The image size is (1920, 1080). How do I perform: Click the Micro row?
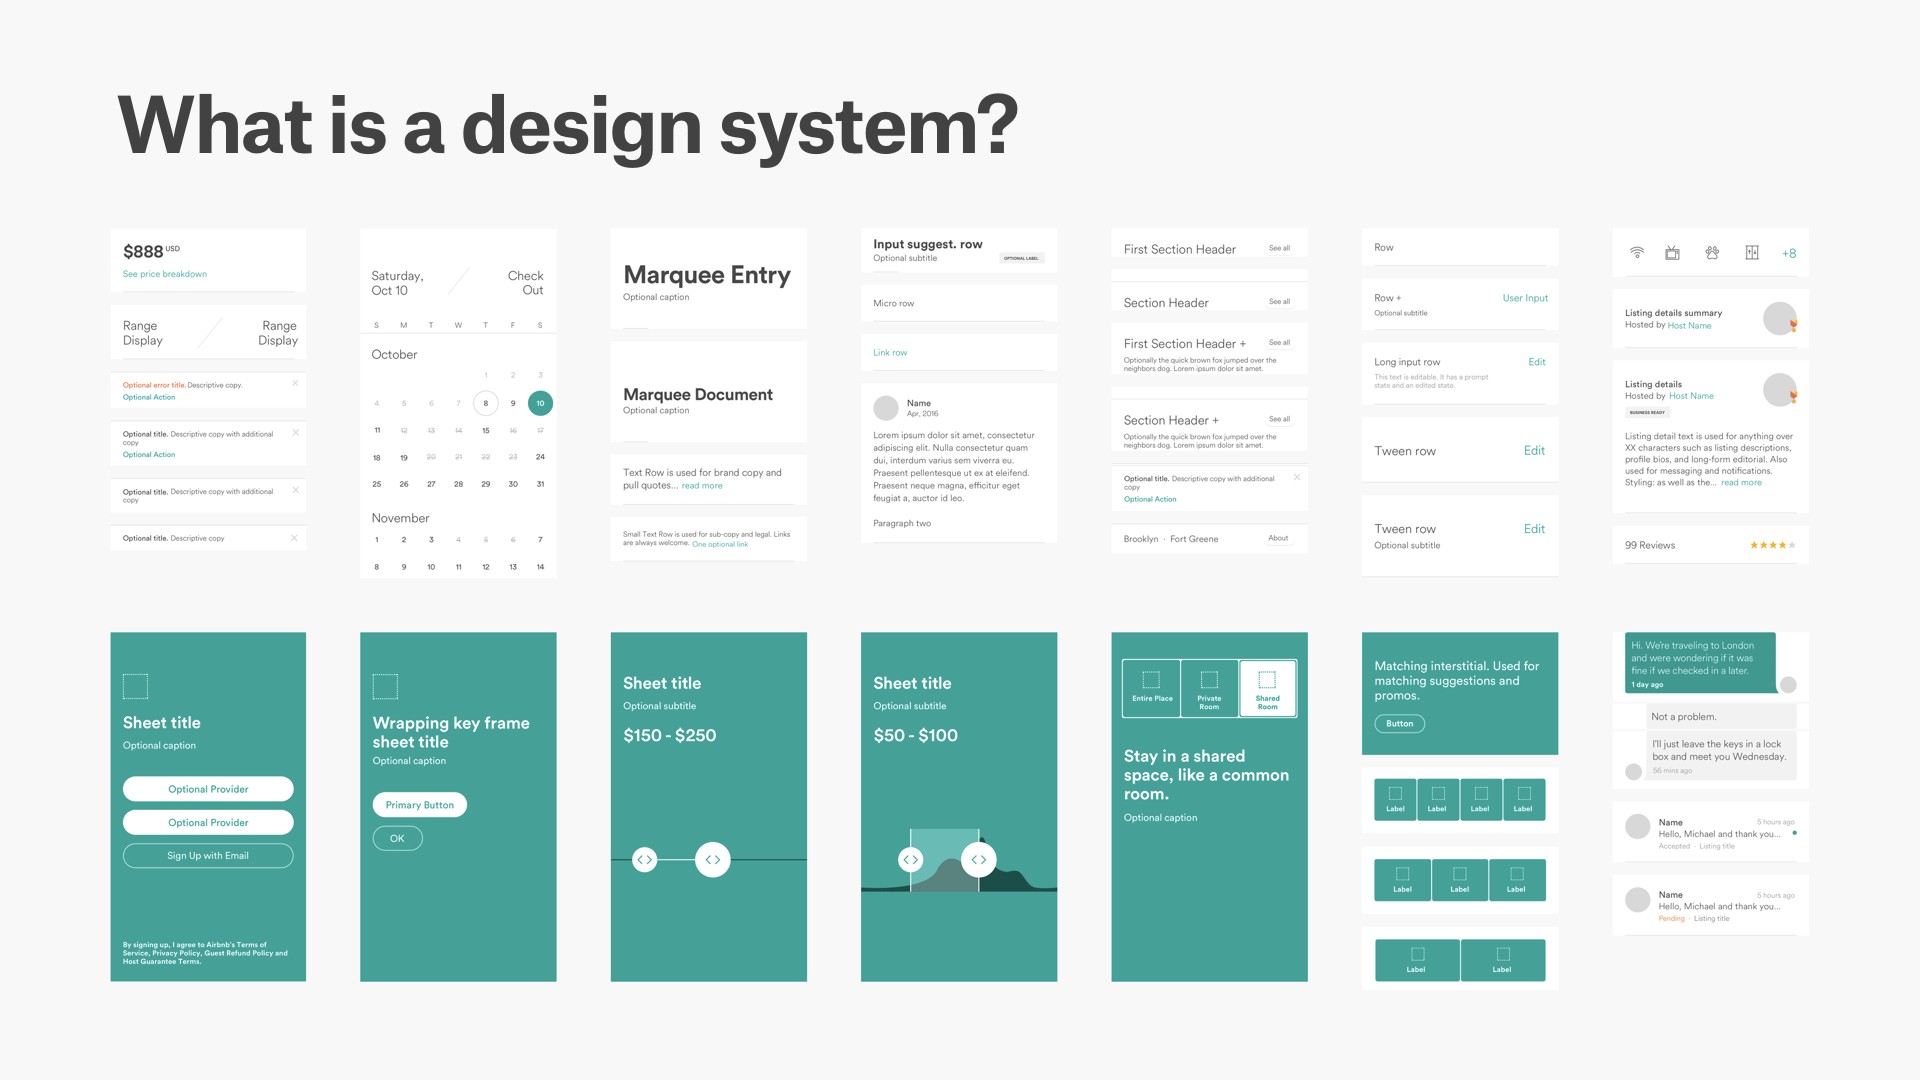click(x=958, y=303)
